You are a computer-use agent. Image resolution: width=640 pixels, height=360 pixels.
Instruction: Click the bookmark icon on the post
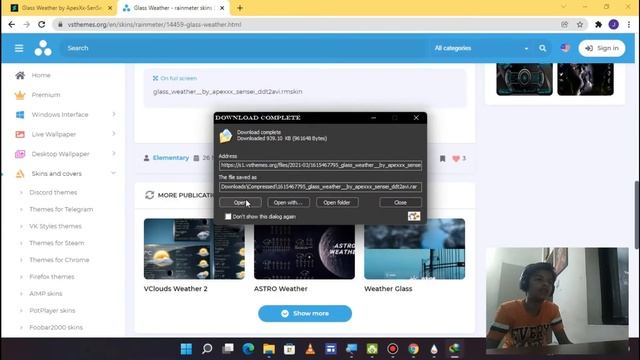[x=442, y=158]
